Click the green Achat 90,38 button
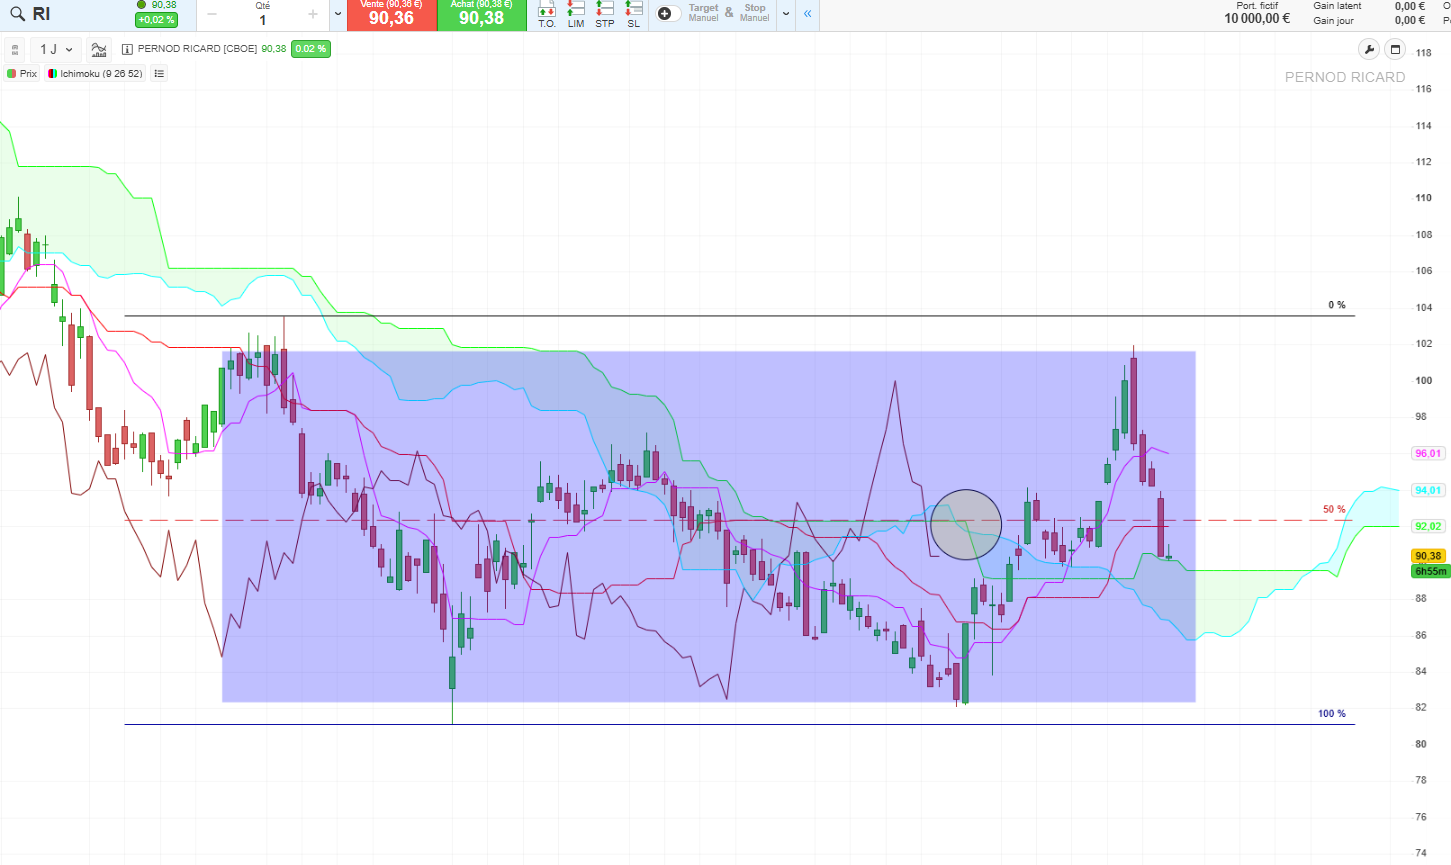This screenshot has width=1451, height=865. [x=481, y=15]
